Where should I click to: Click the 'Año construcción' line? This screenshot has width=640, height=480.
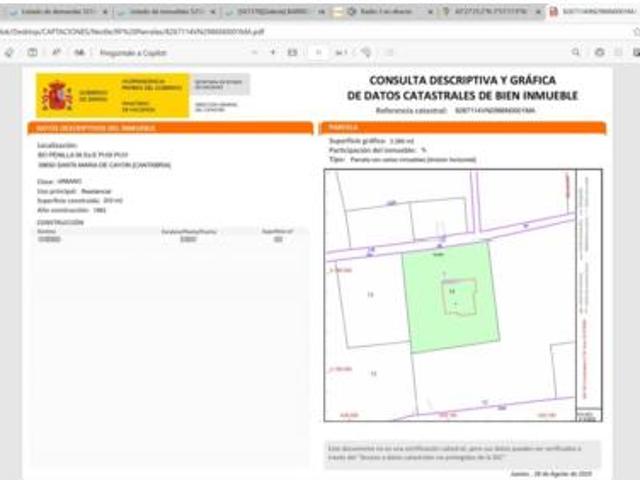coord(71,210)
